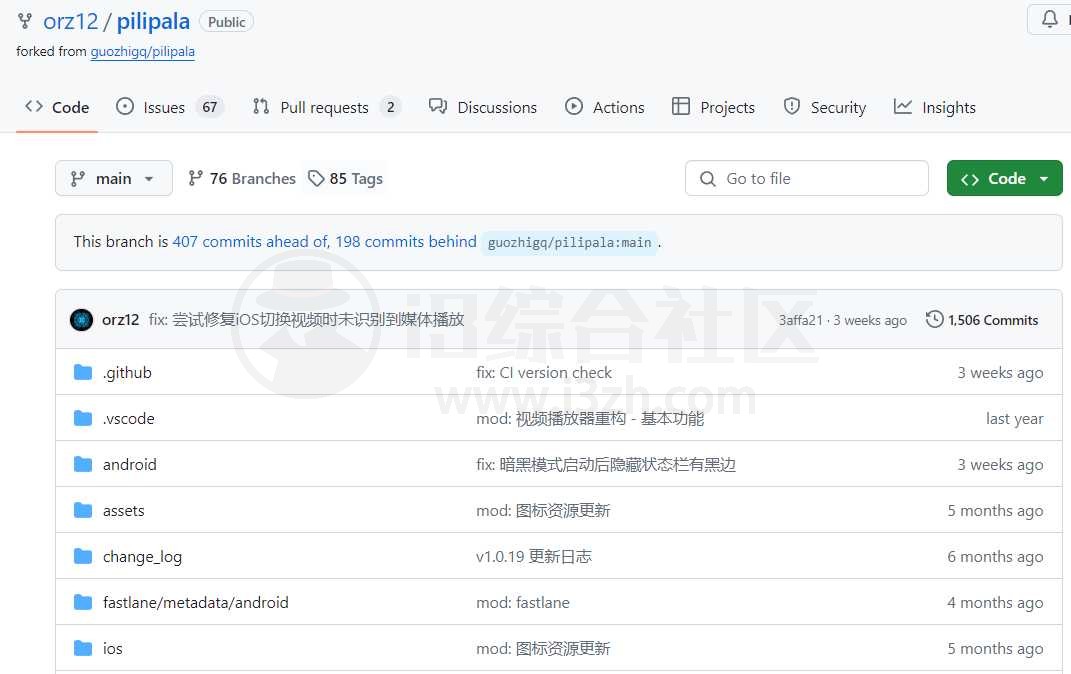Open the latest commit message about iOS
This screenshot has width=1071, height=674.
pyautogui.click(x=307, y=320)
